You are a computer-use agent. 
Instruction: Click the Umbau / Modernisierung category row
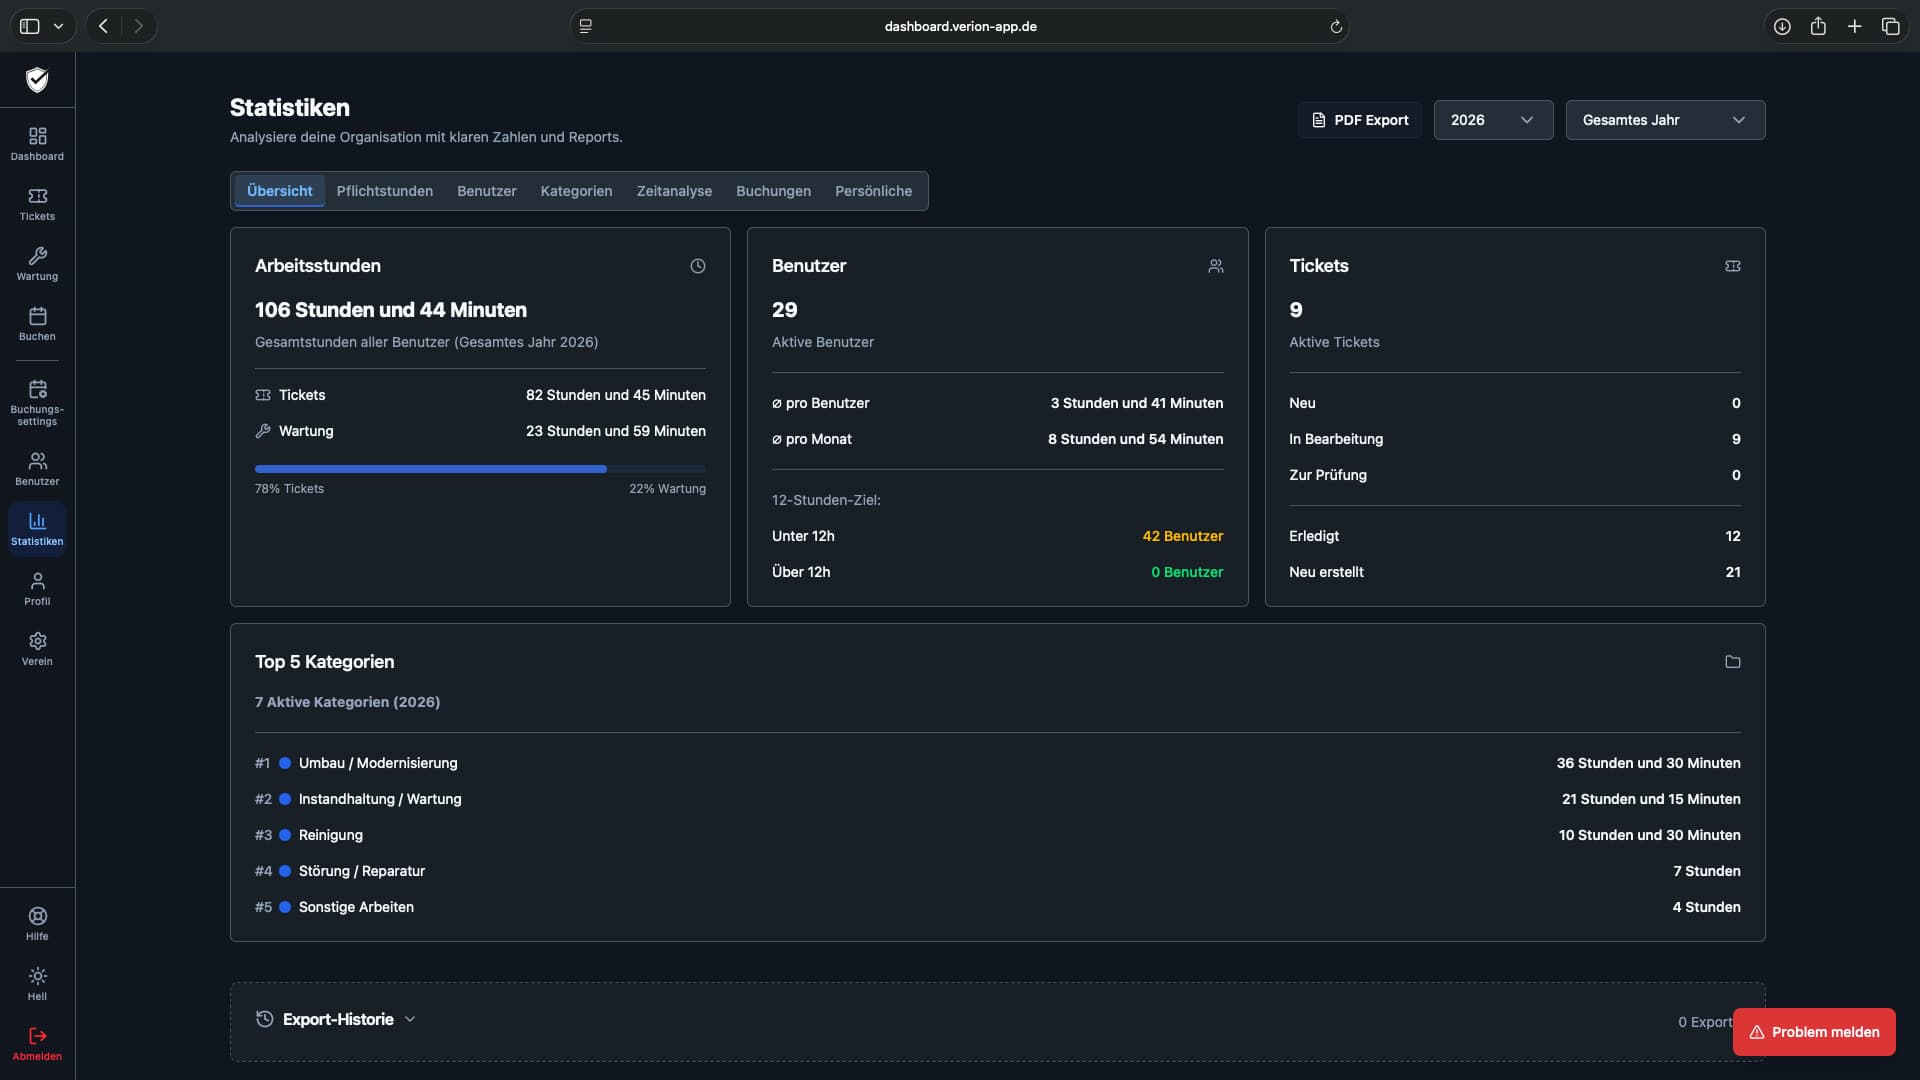click(x=997, y=763)
